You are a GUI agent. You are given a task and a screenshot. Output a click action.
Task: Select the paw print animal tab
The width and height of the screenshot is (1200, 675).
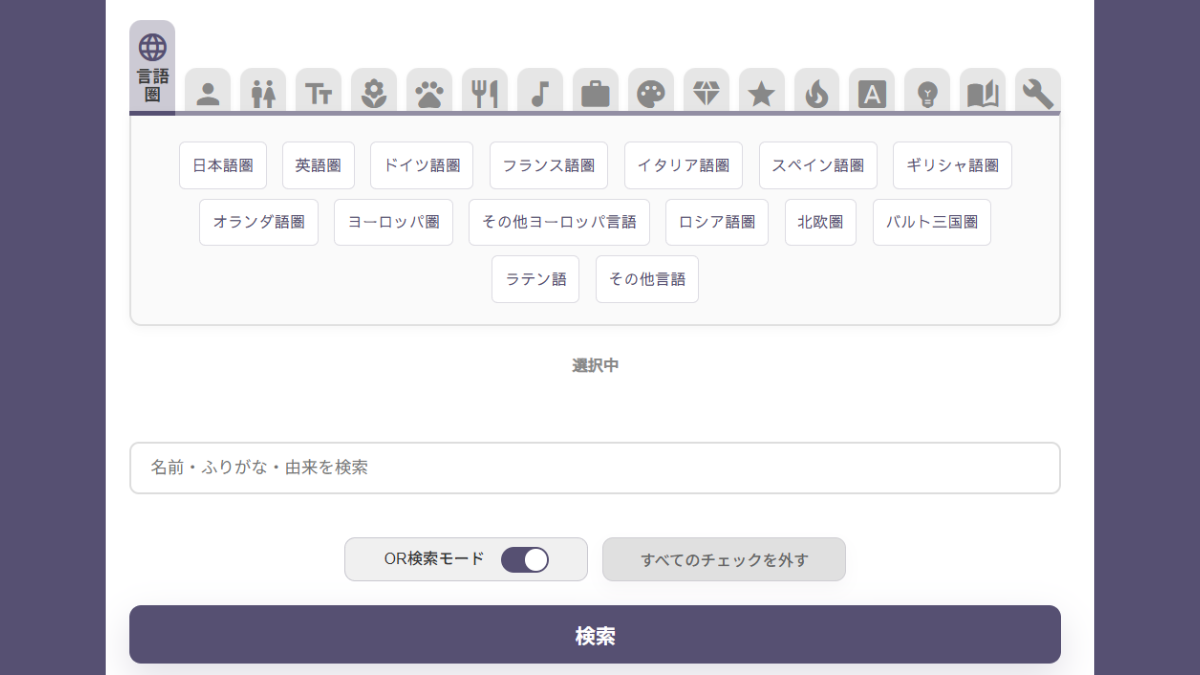[429, 93]
